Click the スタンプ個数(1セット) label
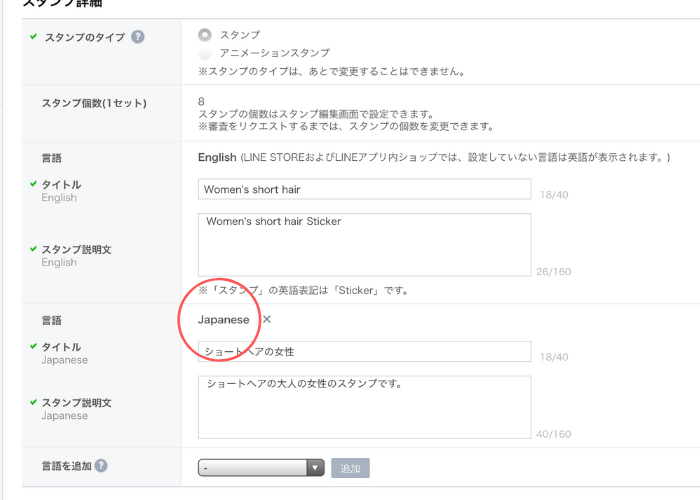 coord(89,103)
